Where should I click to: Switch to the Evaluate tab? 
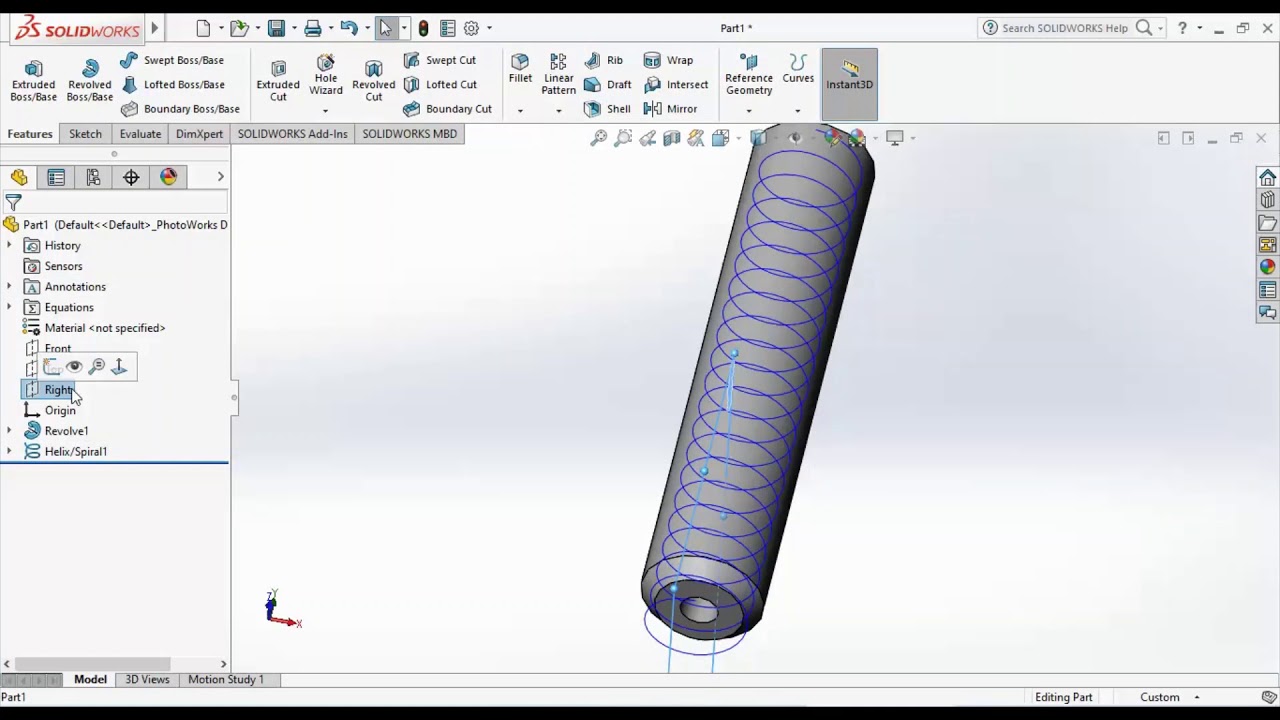[140, 134]
